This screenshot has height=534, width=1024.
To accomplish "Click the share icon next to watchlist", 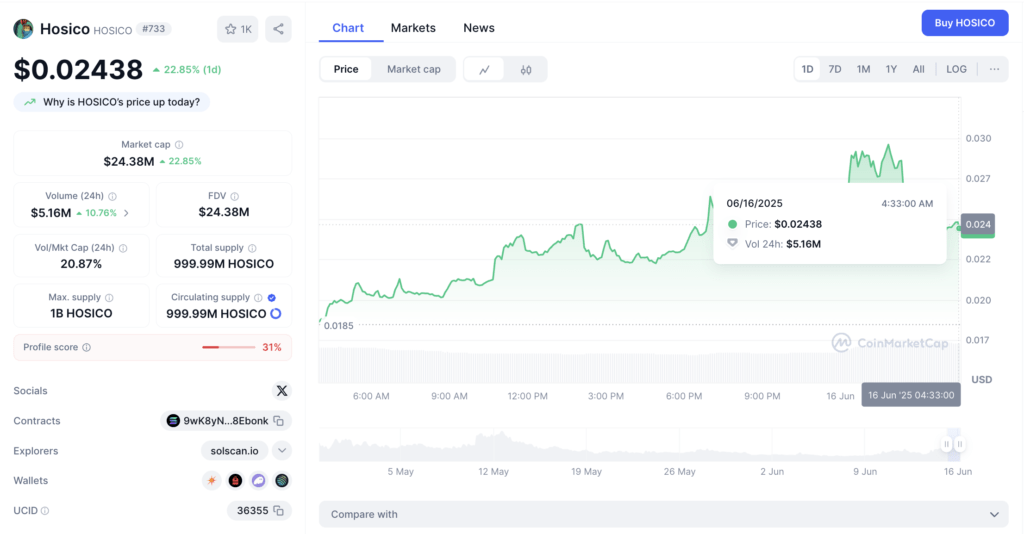I will [x=278, y=29].
